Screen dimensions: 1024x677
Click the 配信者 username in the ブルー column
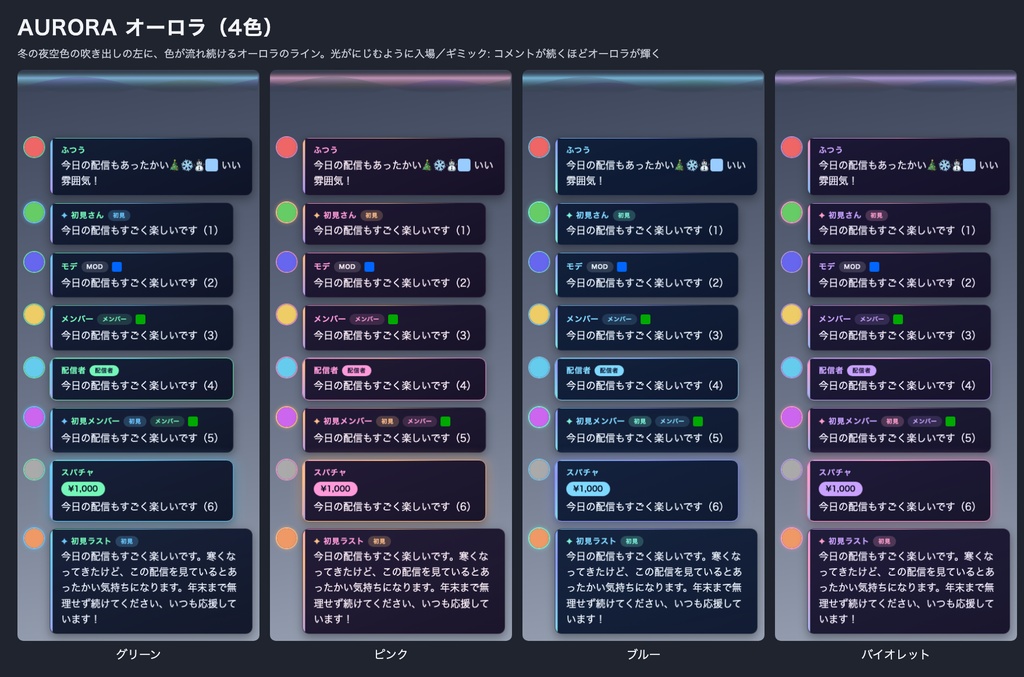[577, 370]
